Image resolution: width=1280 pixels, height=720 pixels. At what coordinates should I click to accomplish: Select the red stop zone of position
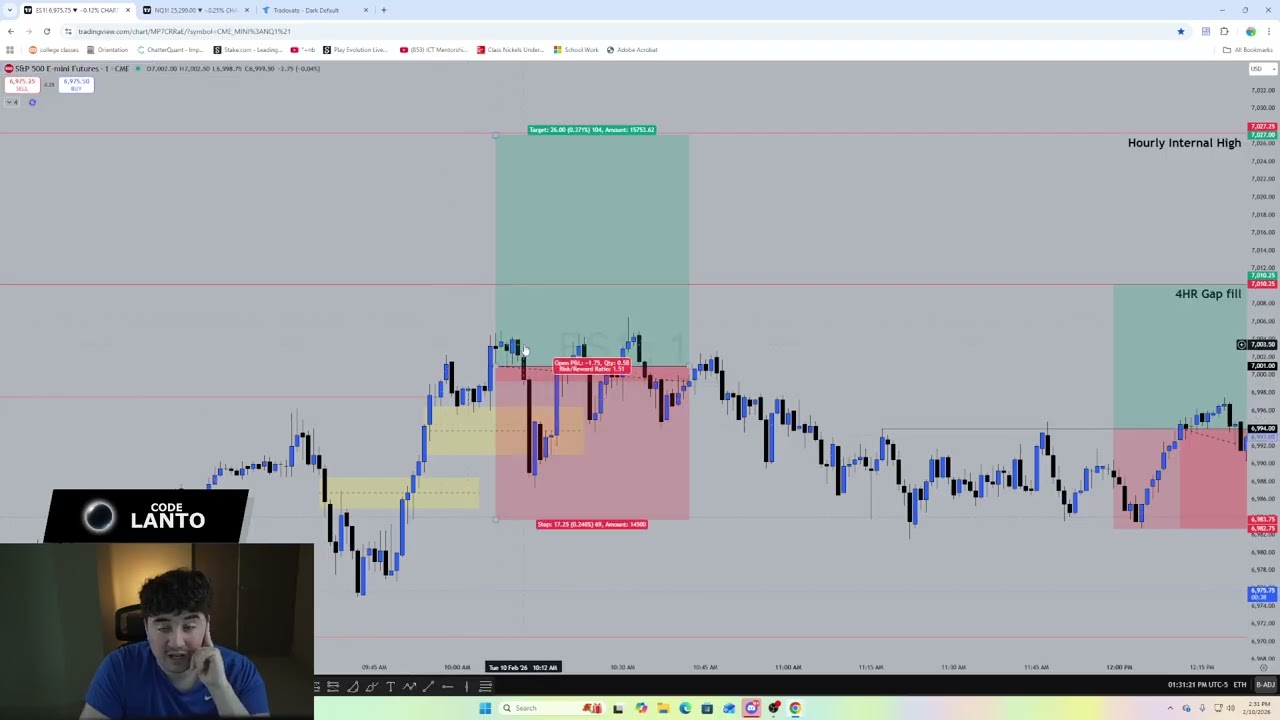click(x=592, y=443)
